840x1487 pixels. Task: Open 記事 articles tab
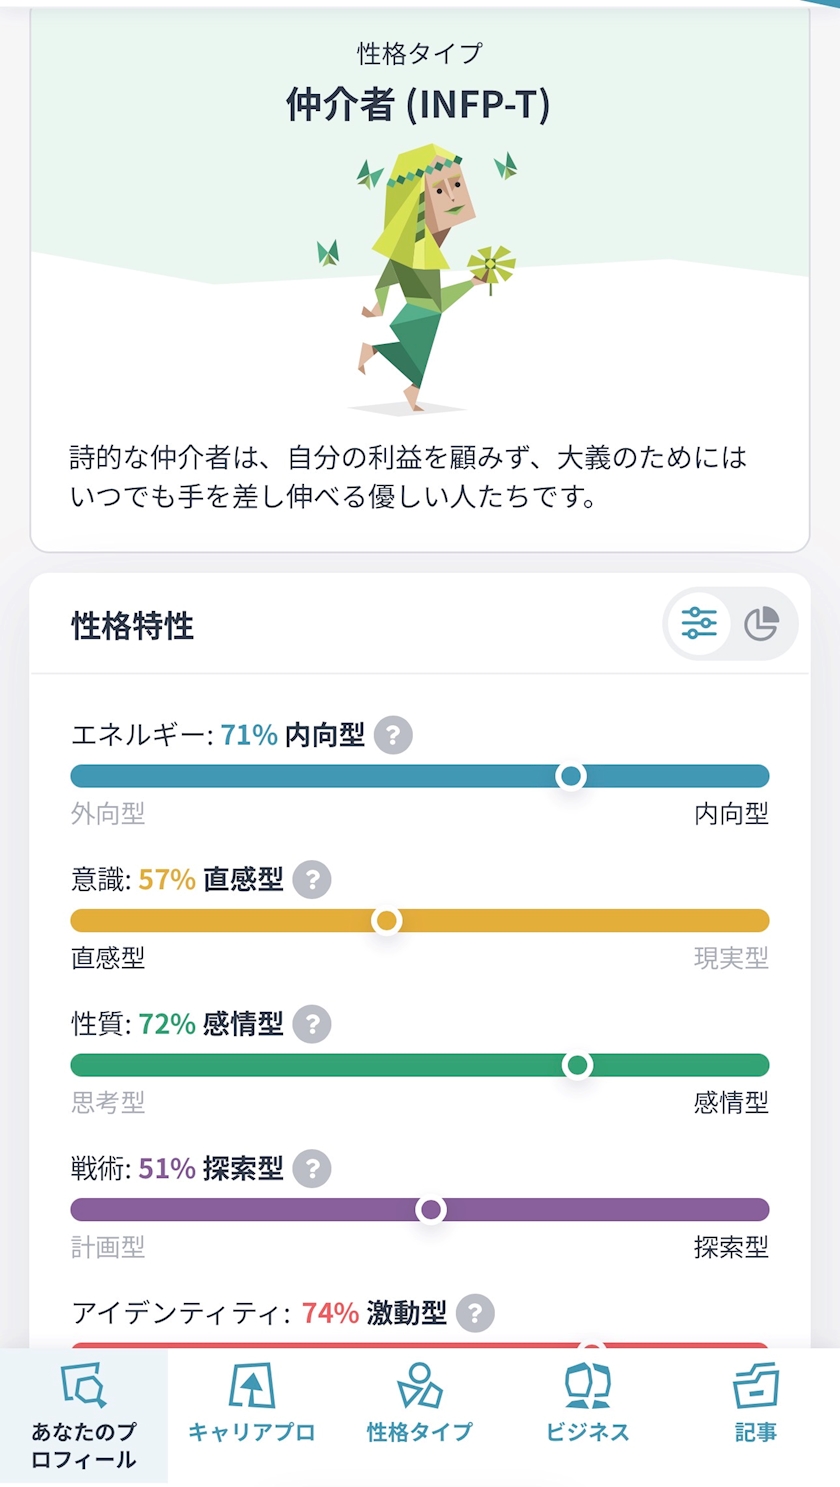(756, 1404)
